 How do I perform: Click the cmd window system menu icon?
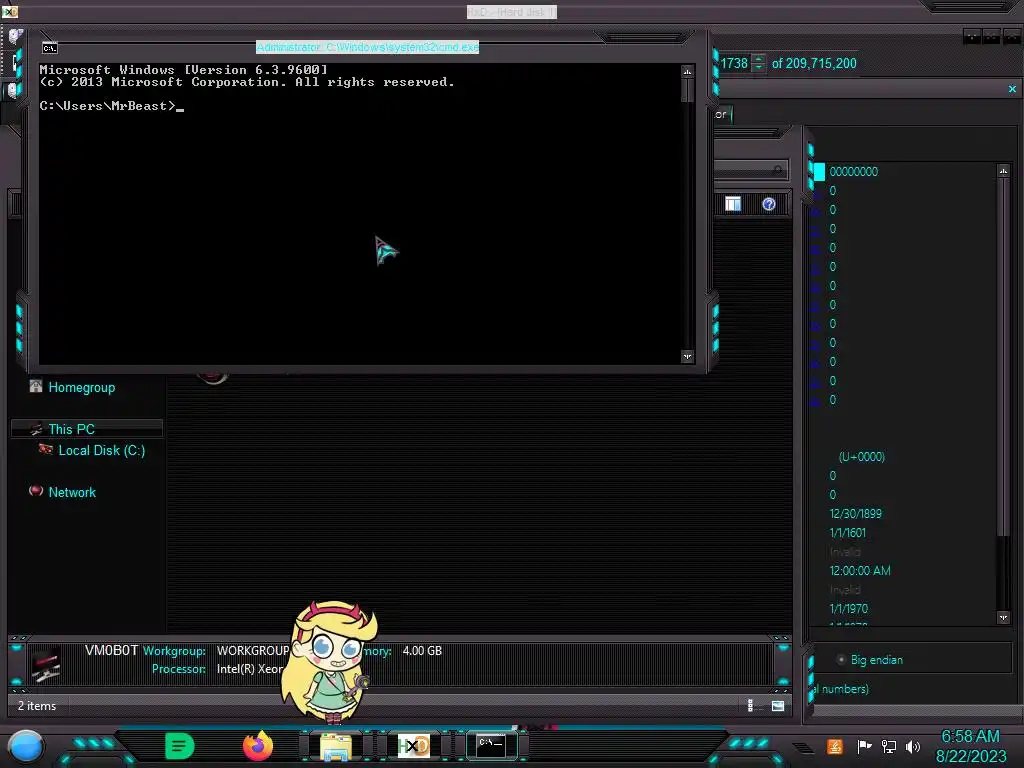coord(50,48)
